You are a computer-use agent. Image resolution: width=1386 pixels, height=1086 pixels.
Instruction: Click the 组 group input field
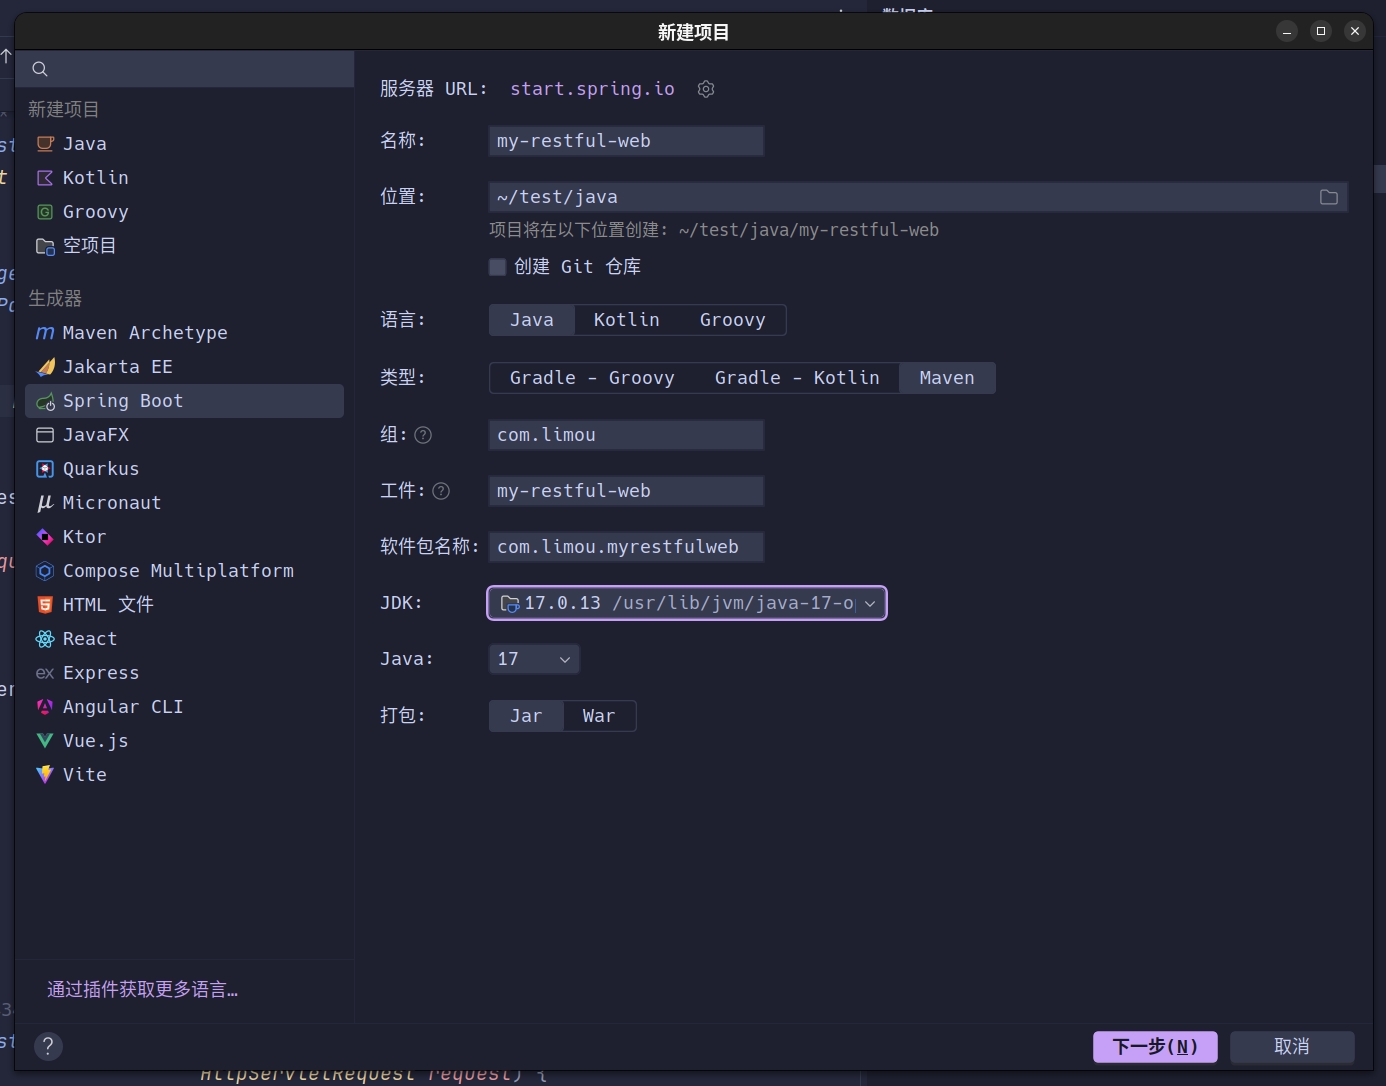click(626, 435)
